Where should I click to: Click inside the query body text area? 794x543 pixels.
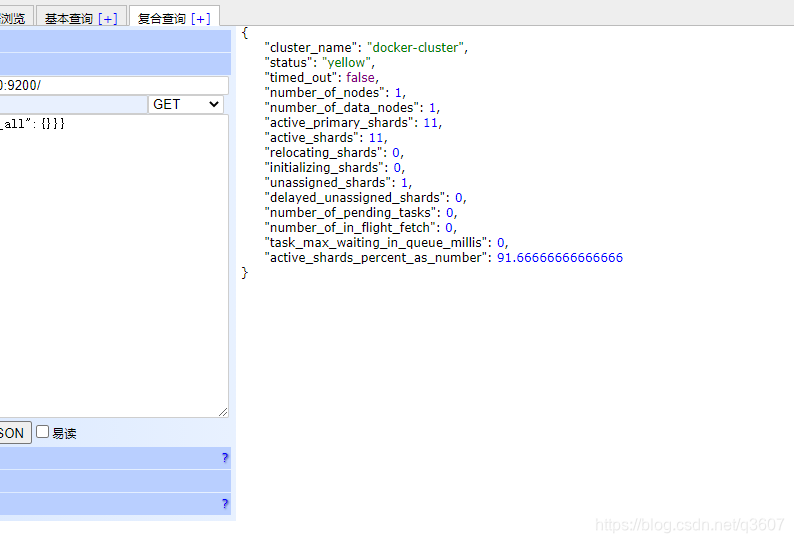114,266
